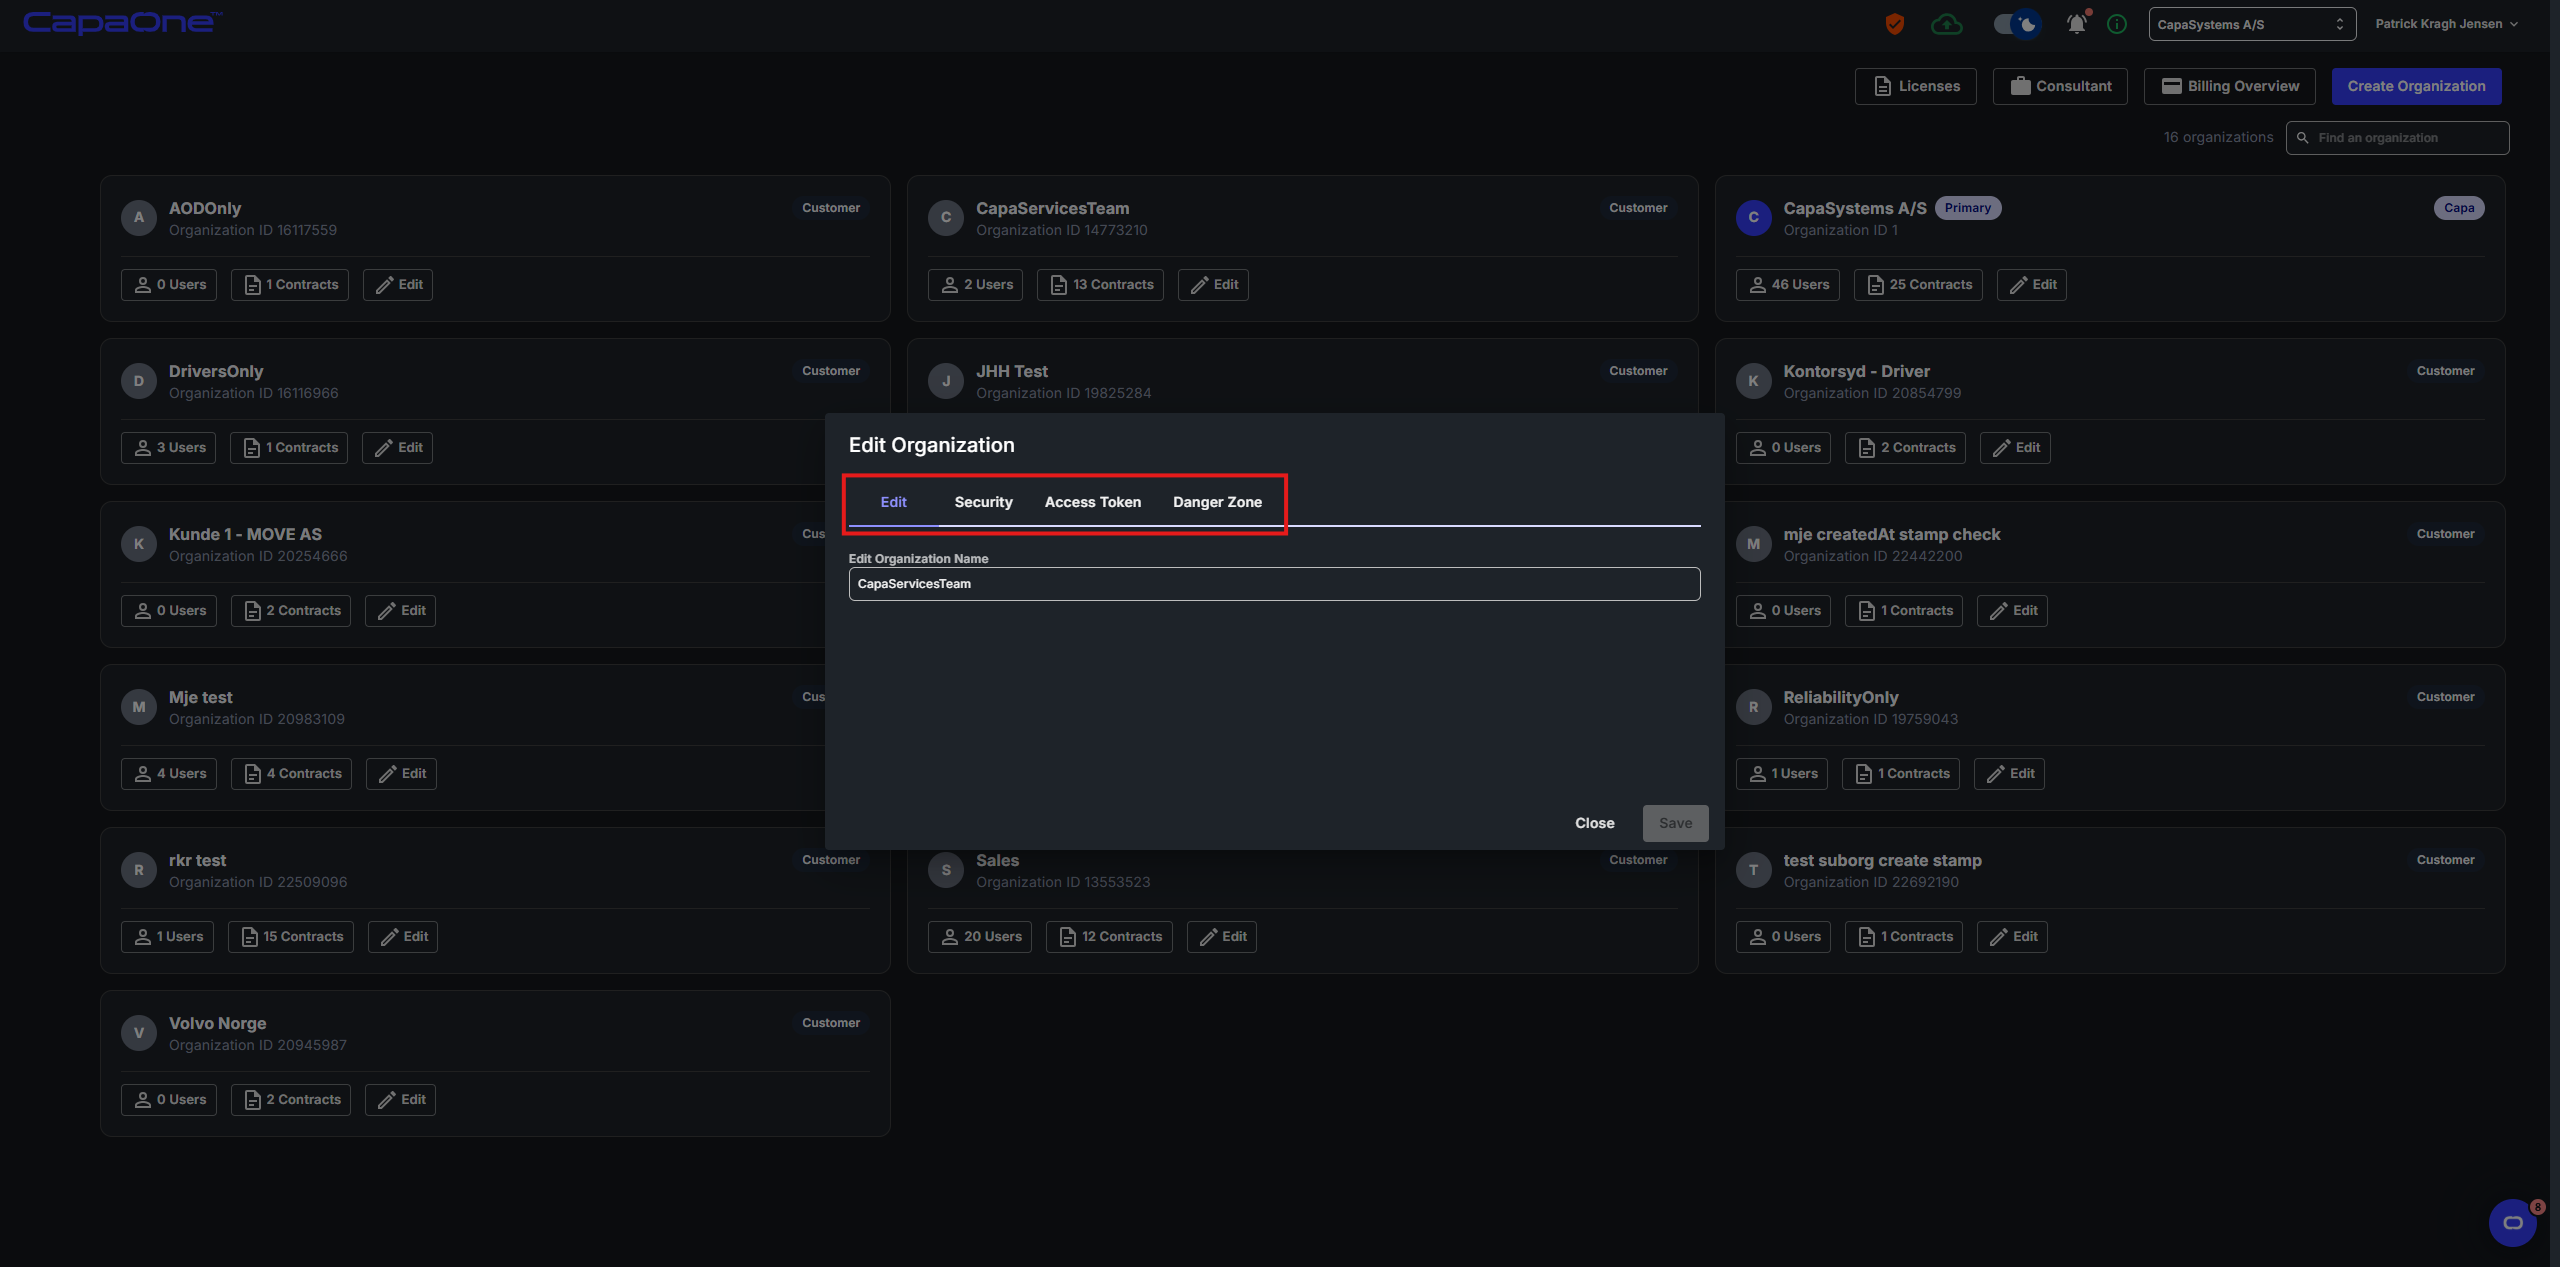The height and width of the screenshot is (1267, 2560).
Task: Select the Edit tab in dialog
Action: 893,502
